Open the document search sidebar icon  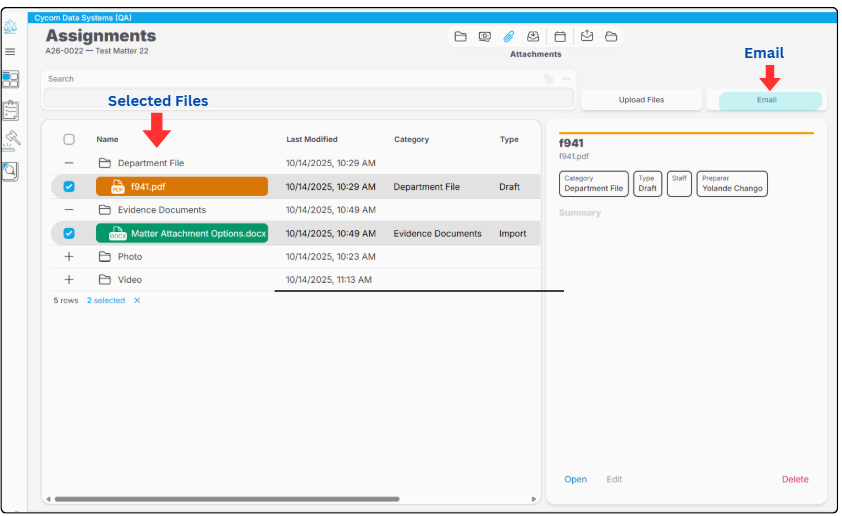tap(10, 171)
